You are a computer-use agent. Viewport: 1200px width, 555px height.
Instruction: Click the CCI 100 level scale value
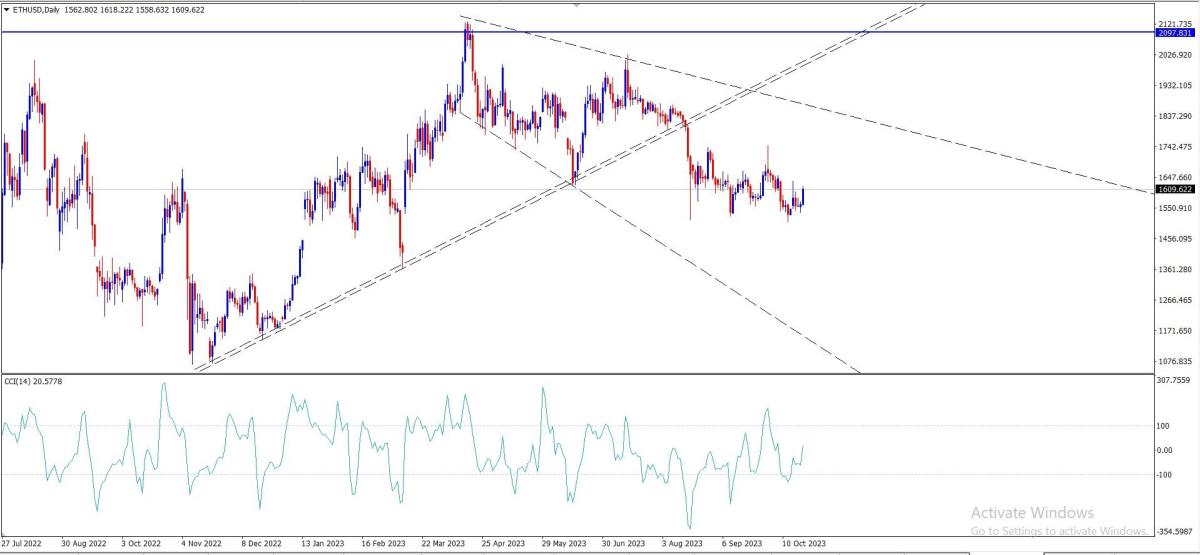(1163, 426)
